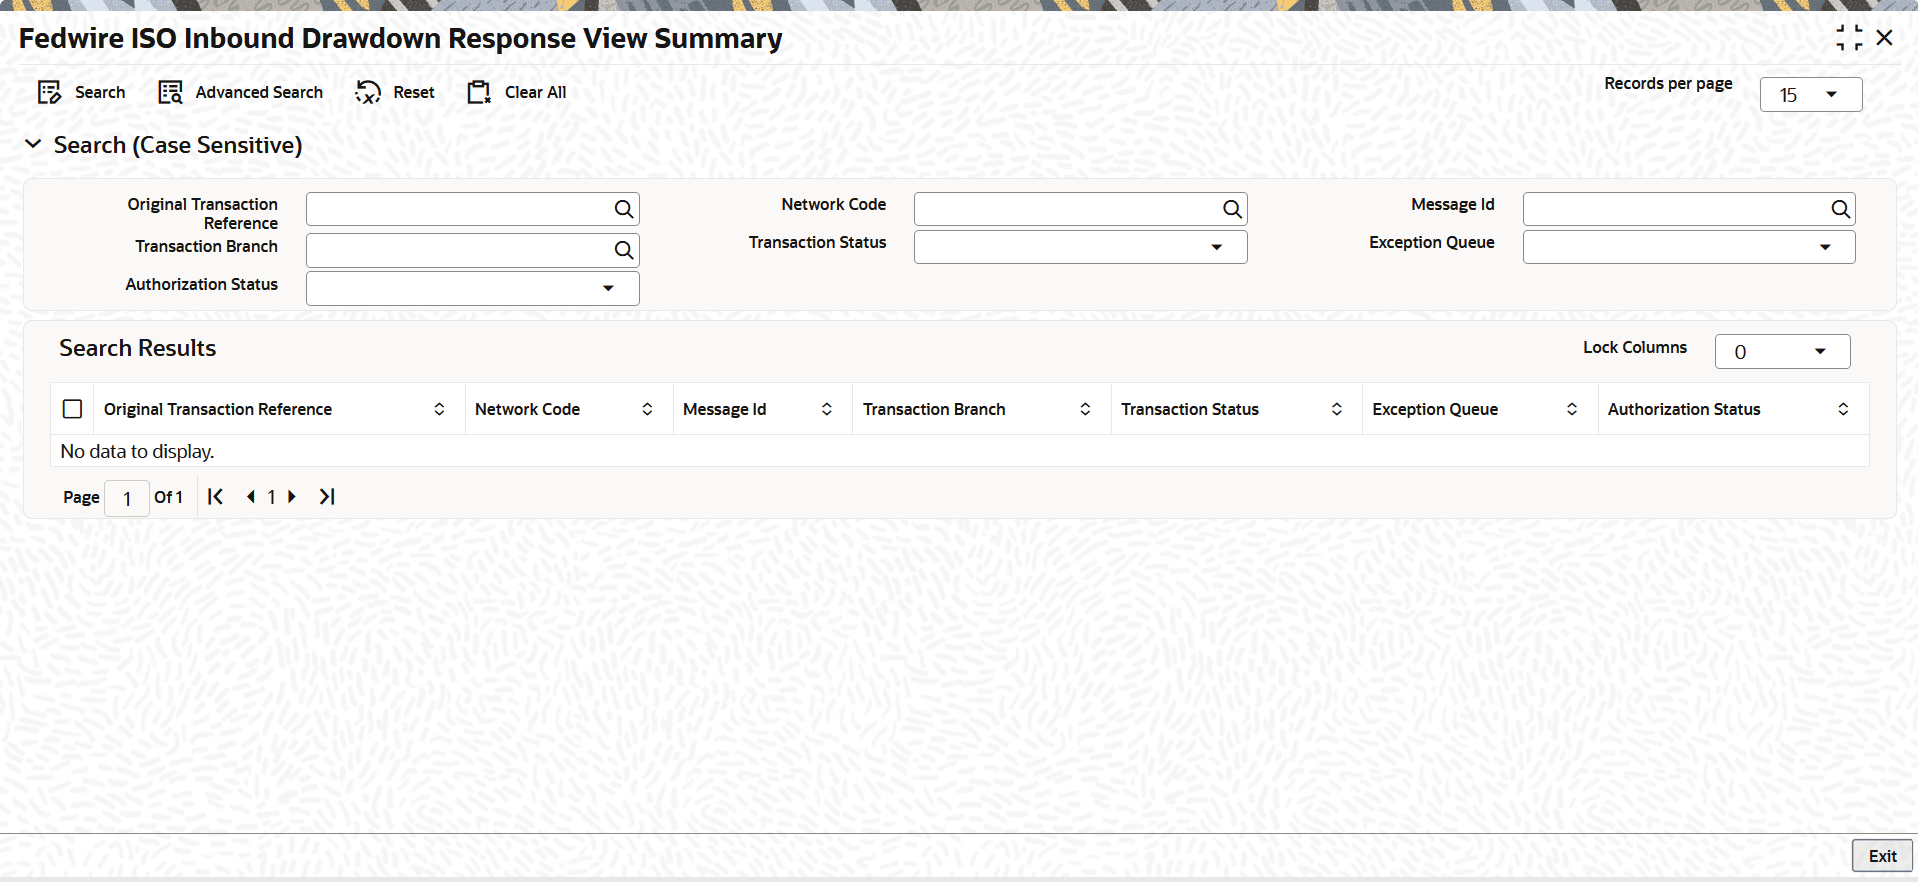1918x882 pixels.
Task: Open the Transaction Status dropdown
Action: coord(1080,247)
